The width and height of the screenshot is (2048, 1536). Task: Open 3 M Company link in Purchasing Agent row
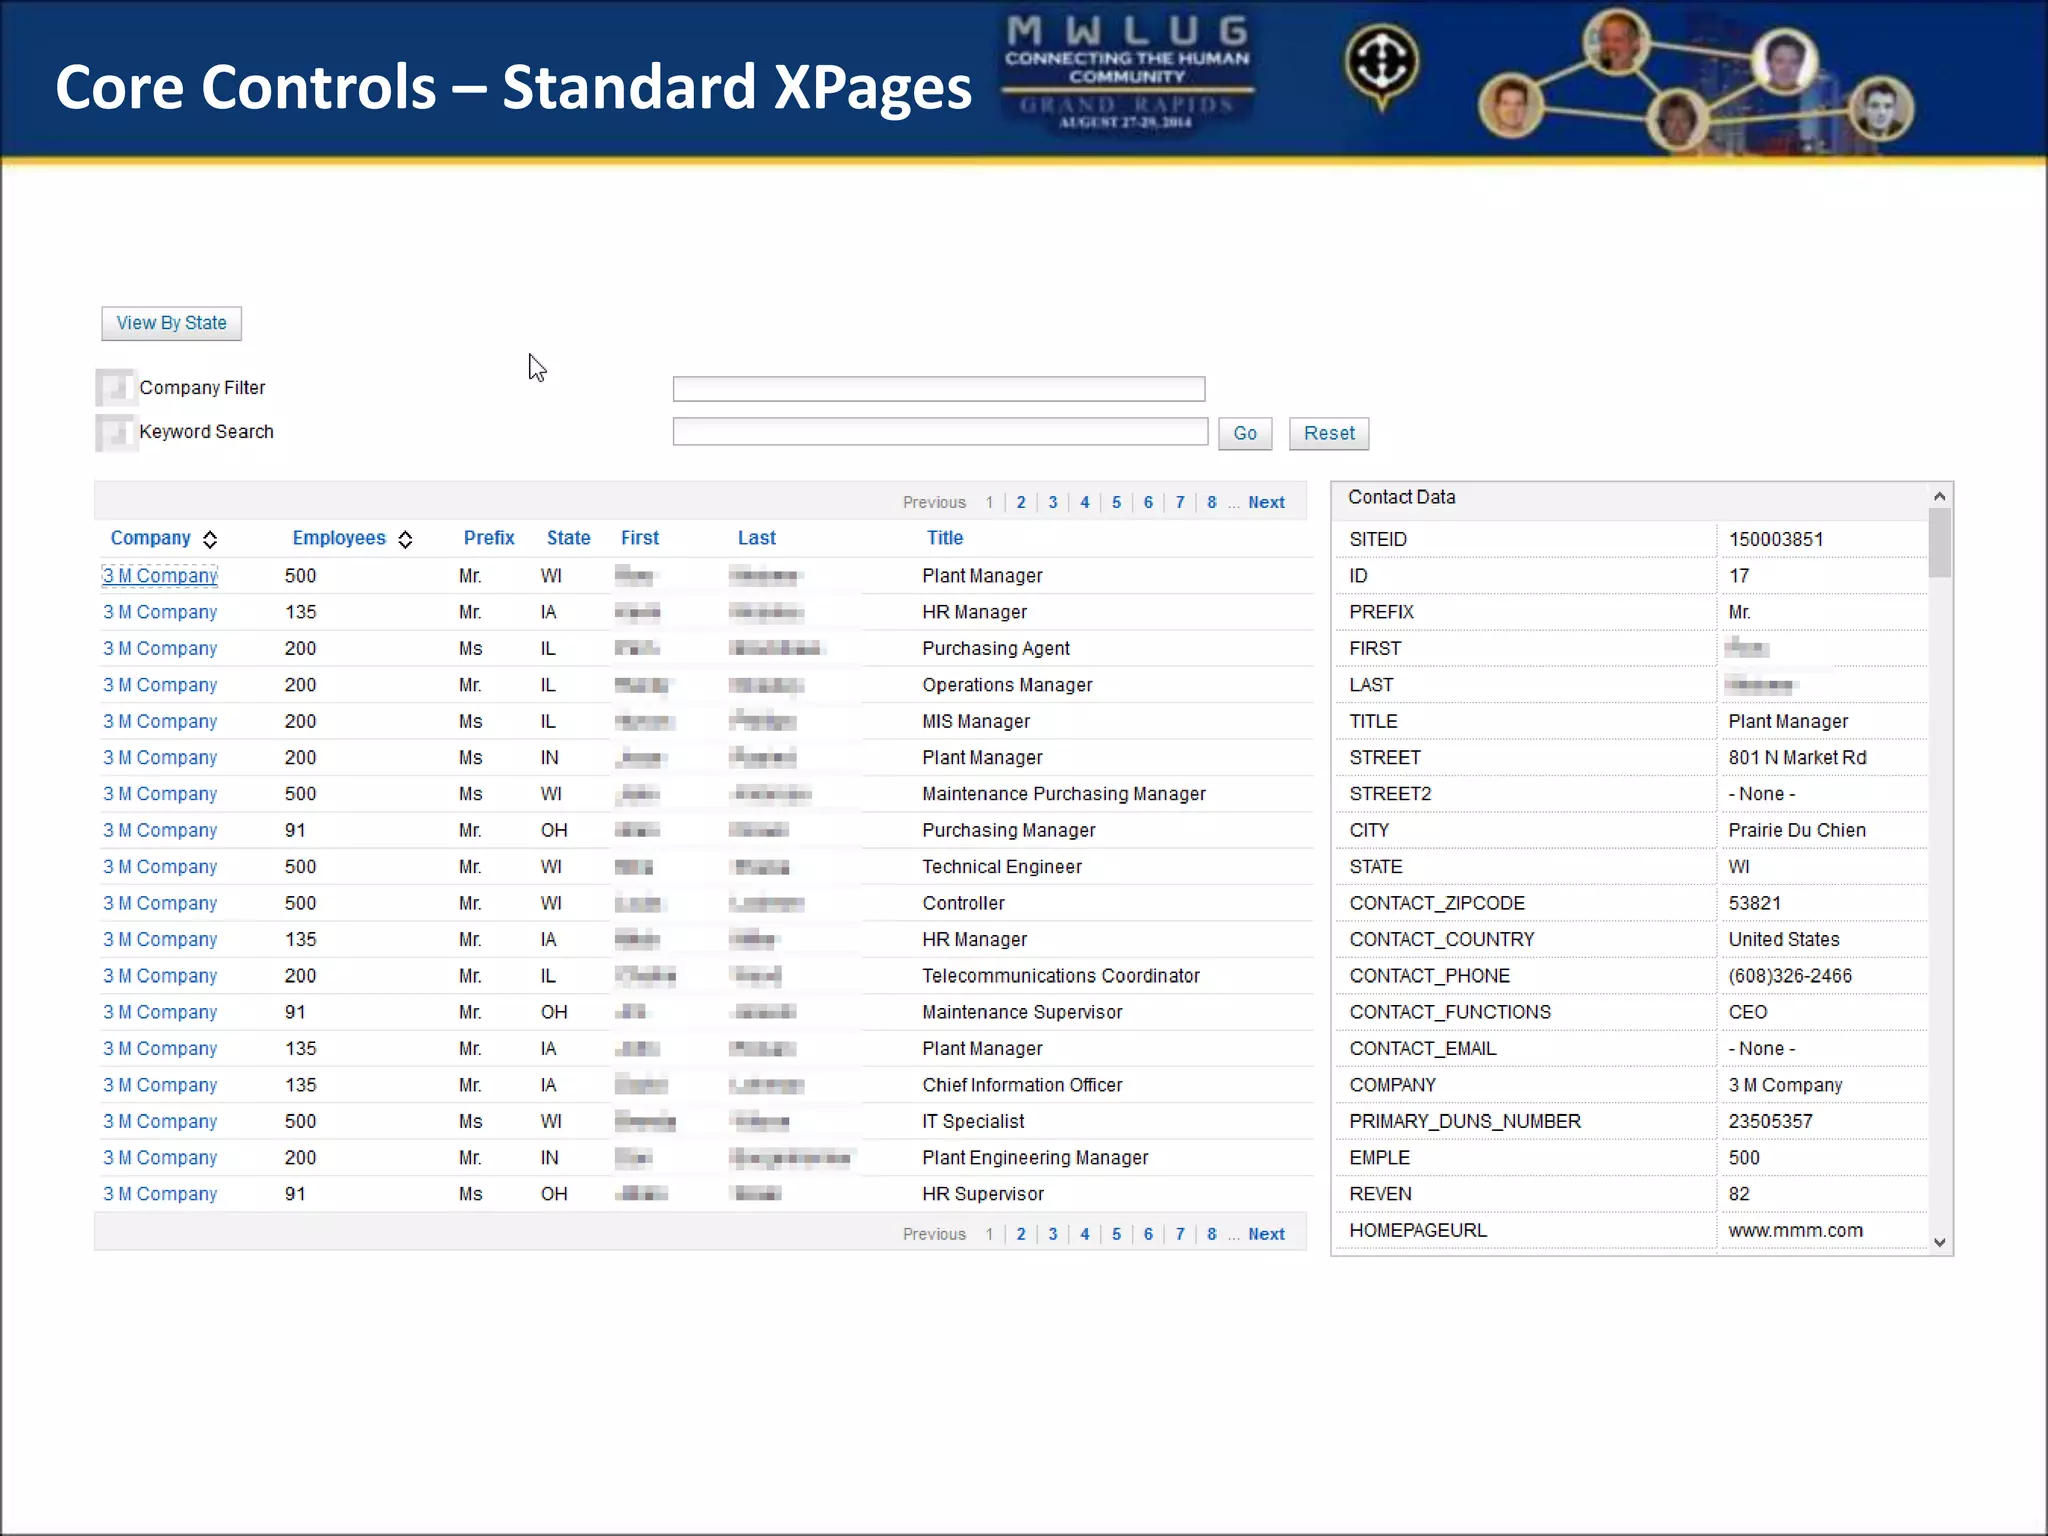tap(160, 649)
